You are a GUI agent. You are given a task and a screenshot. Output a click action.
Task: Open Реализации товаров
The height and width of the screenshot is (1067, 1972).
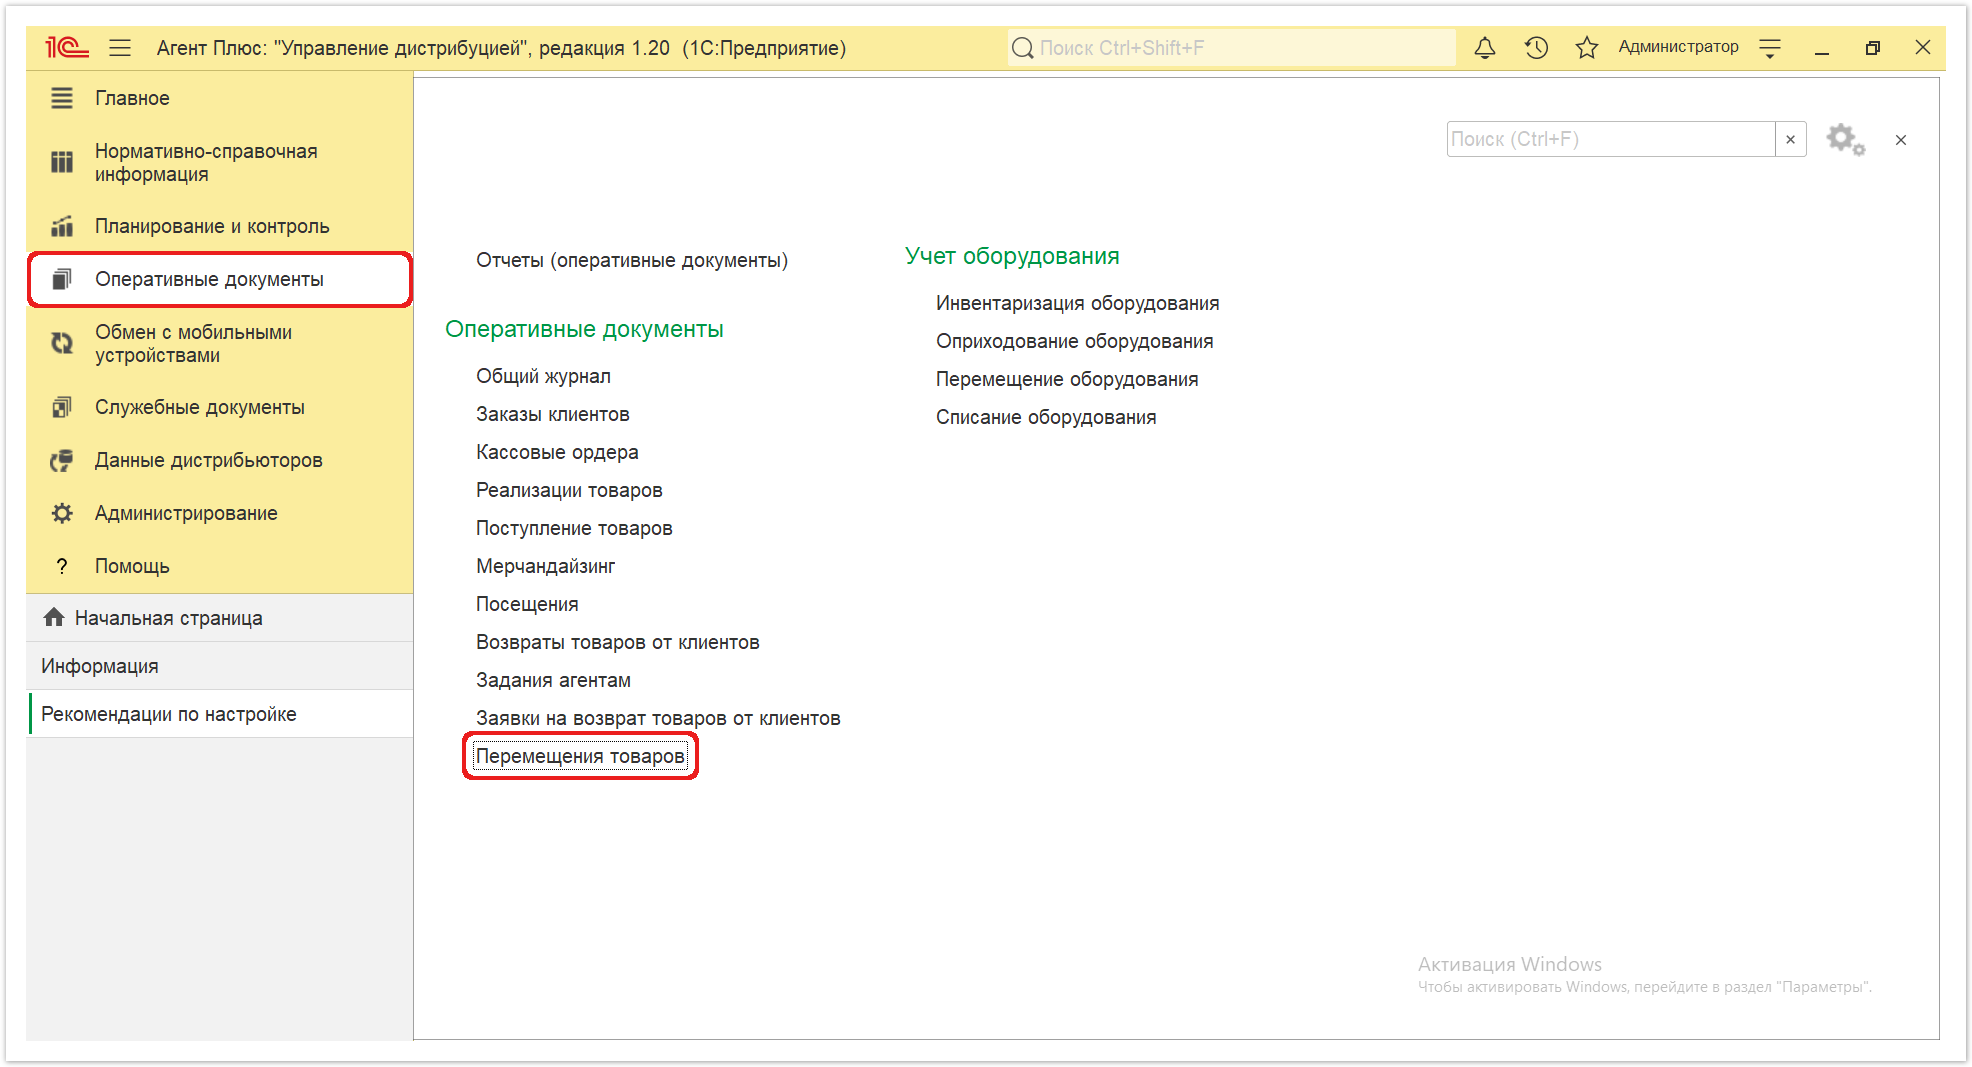569,490
